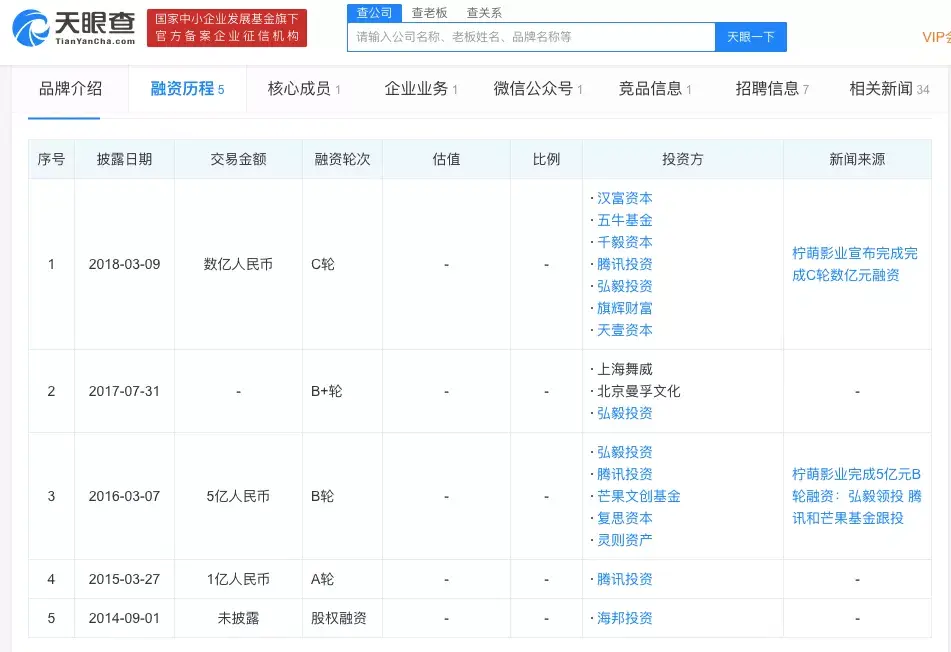The width and height of the screenshot is (951, 652).
Task: Click the company name search input field
Action: pos(531,37)
